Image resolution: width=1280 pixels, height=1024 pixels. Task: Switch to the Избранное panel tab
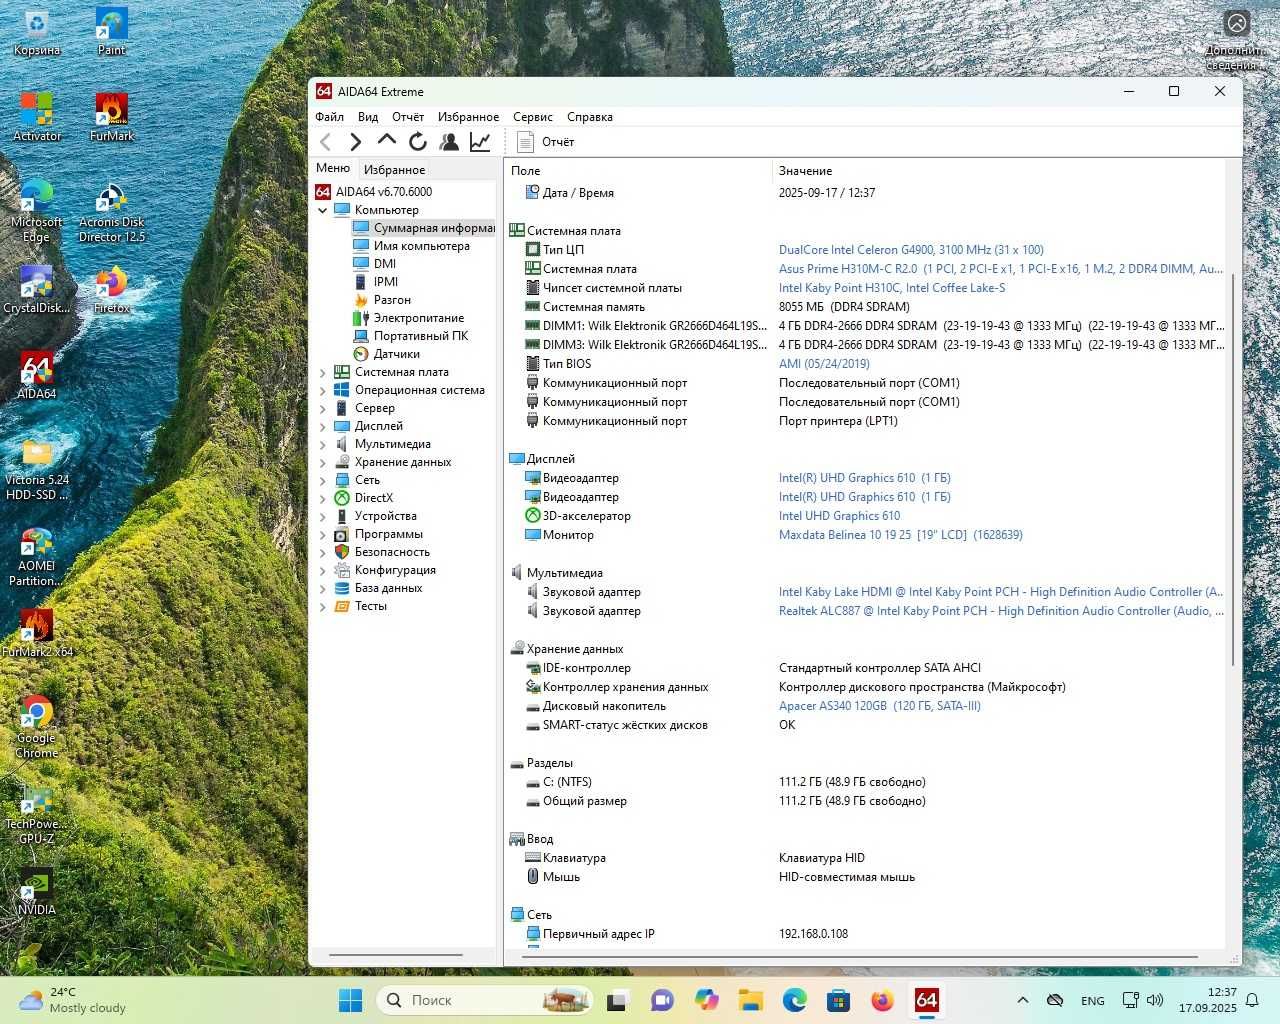(x=394, y=169)
